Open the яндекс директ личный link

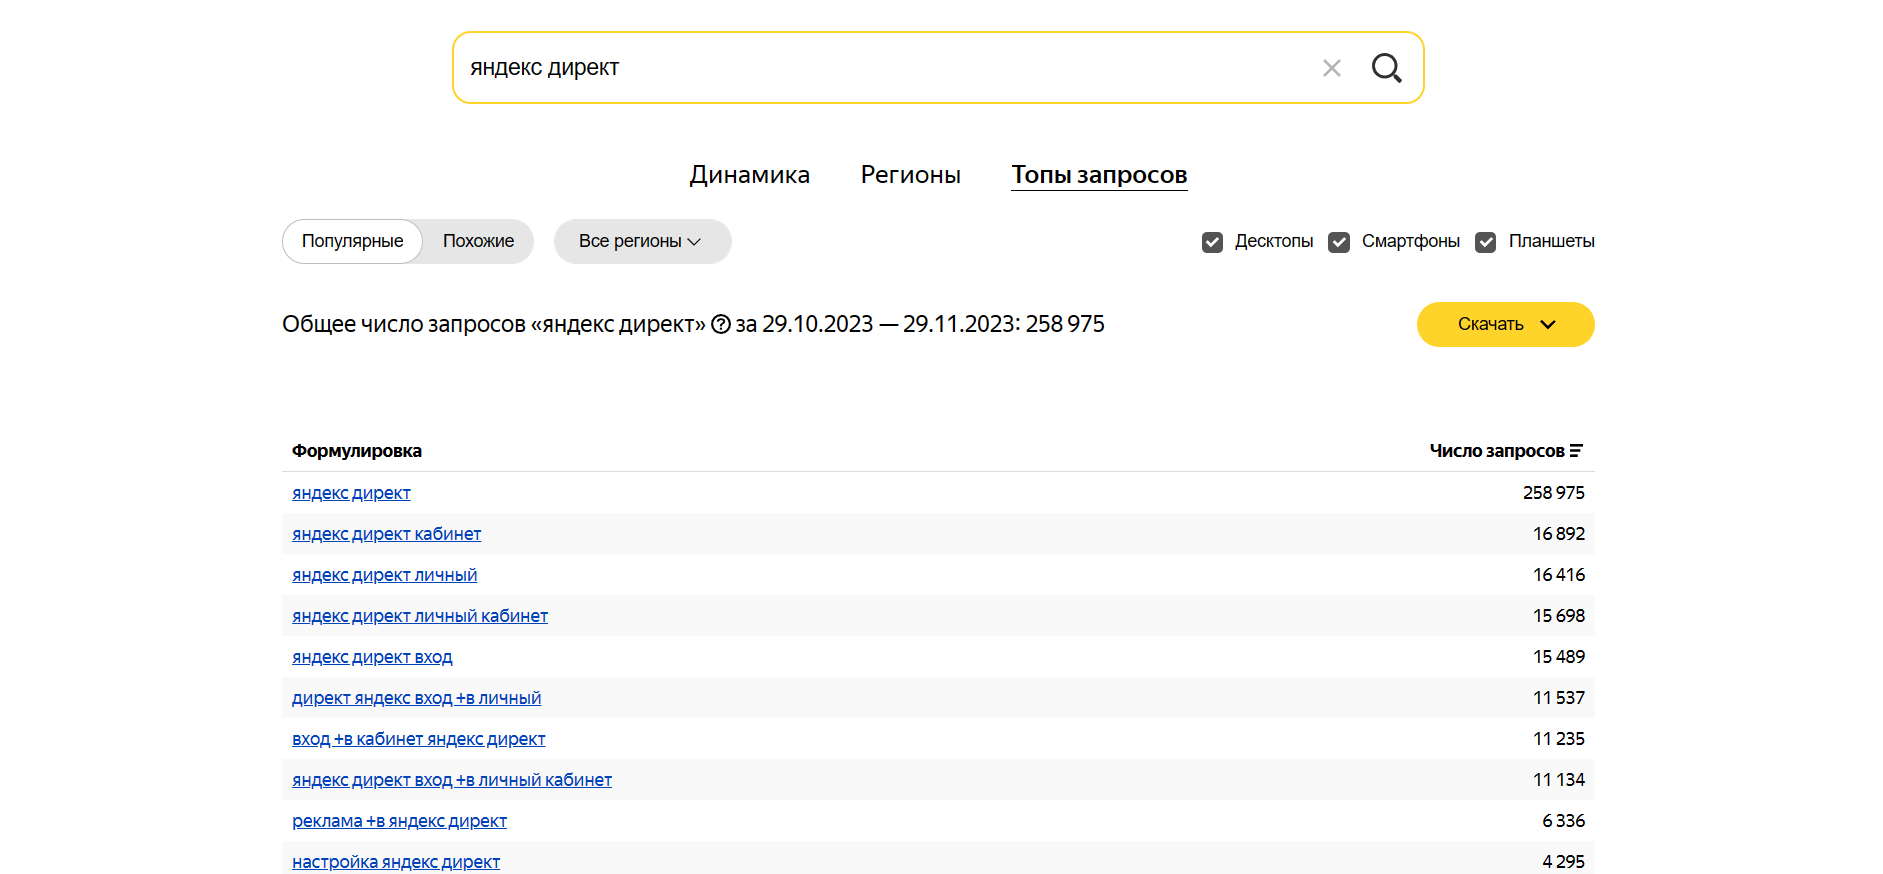(384, 575)
